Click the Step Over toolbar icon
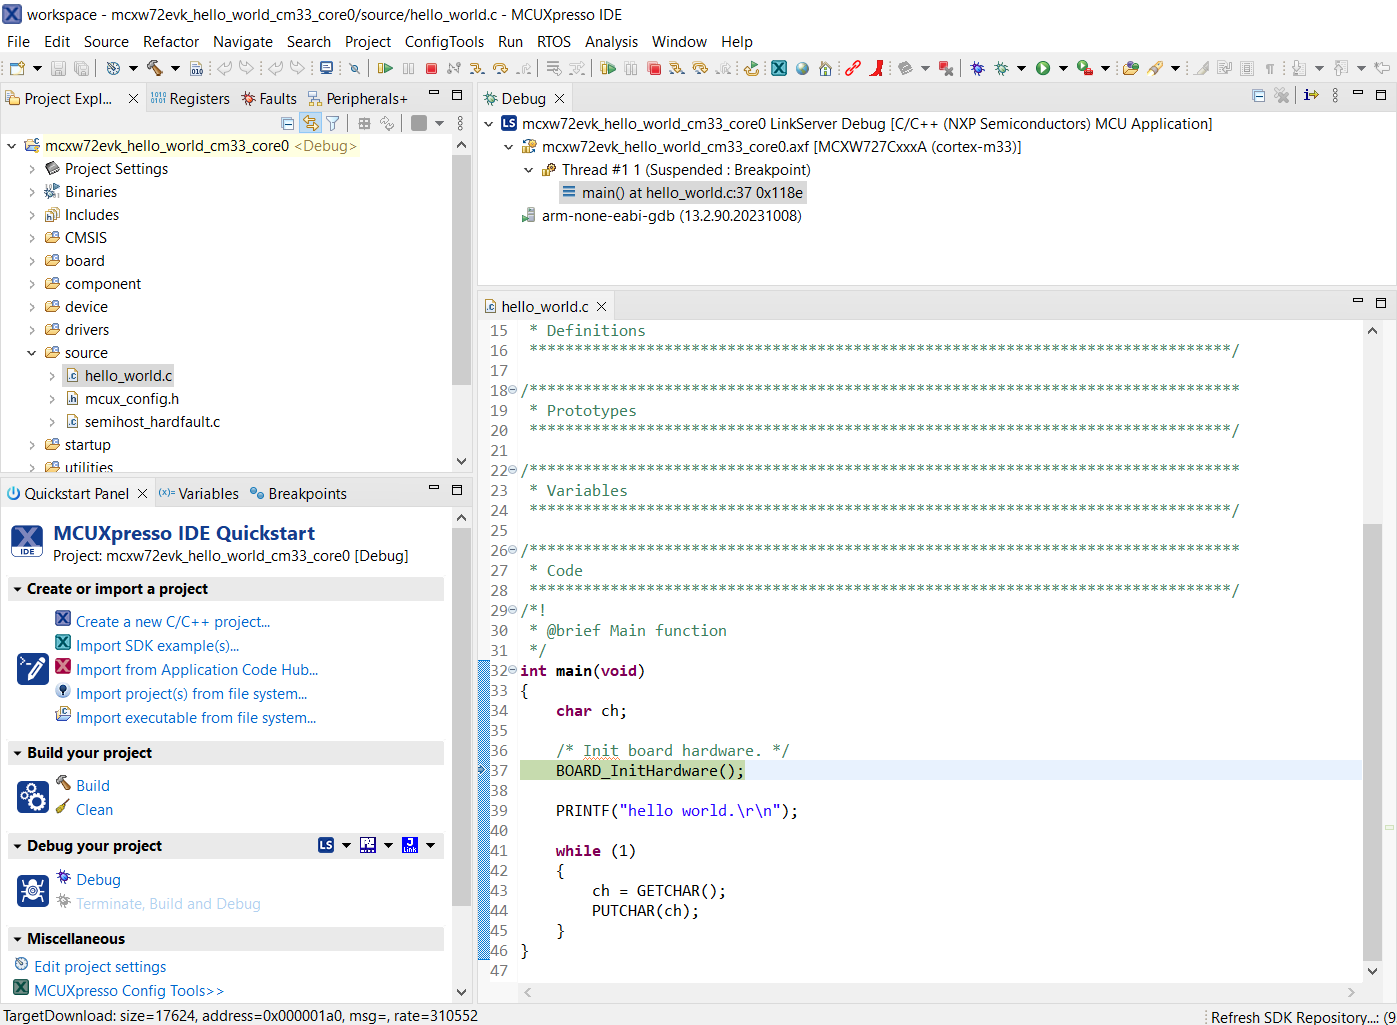The height and width of the screenshot is (1025, 1397). point(500,68)
